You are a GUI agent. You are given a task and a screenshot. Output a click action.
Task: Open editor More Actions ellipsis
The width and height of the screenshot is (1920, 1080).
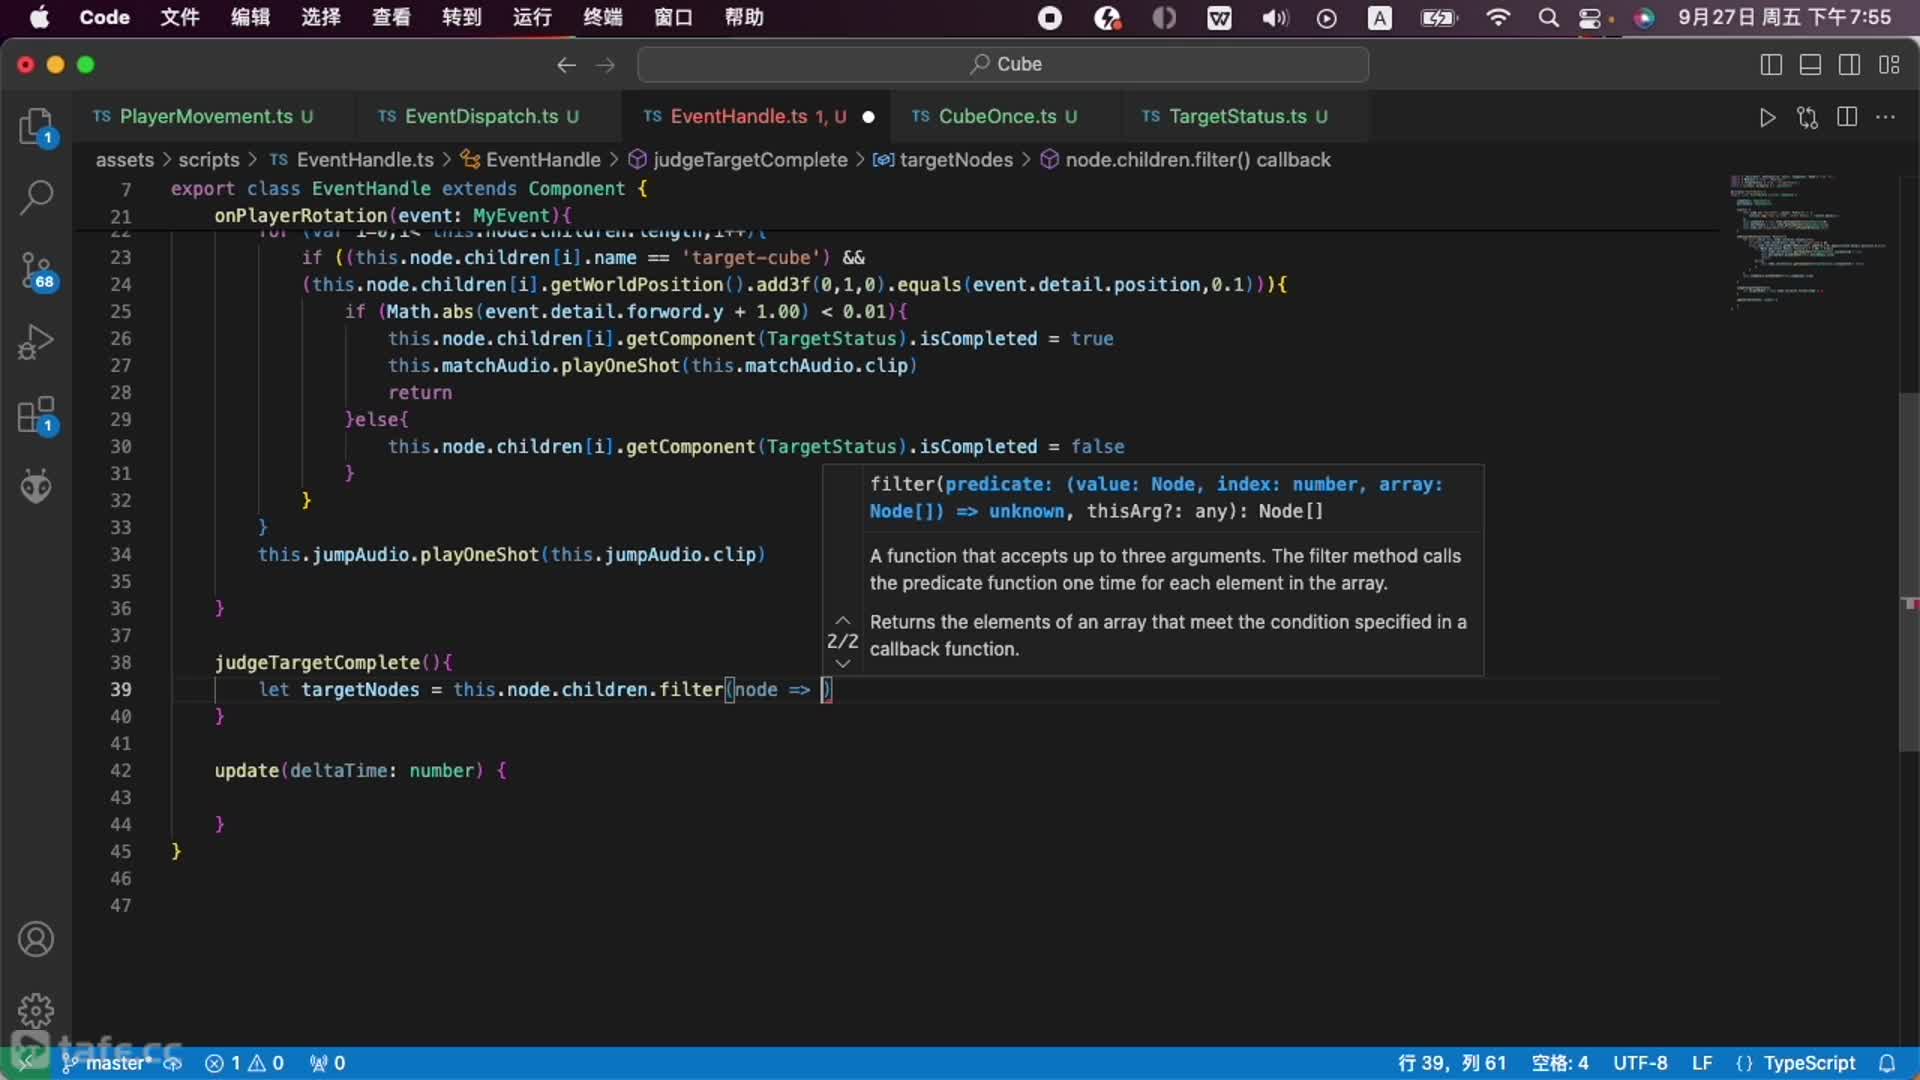click(x=1886, y=117)
